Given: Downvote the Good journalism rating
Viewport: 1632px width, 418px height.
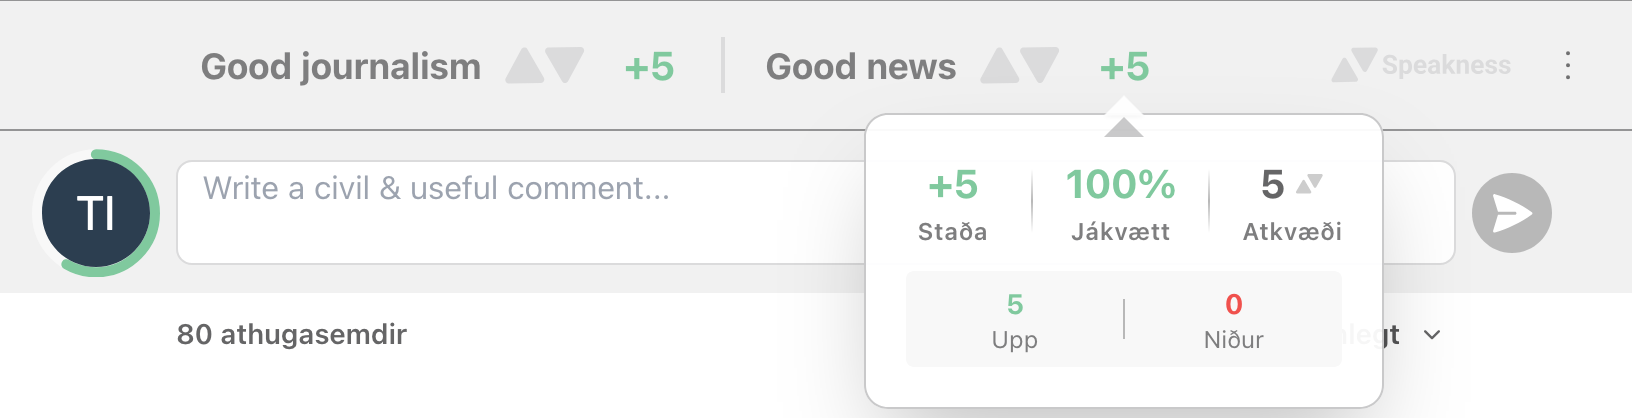Looking at the screenshot, I should click(565, 66).
